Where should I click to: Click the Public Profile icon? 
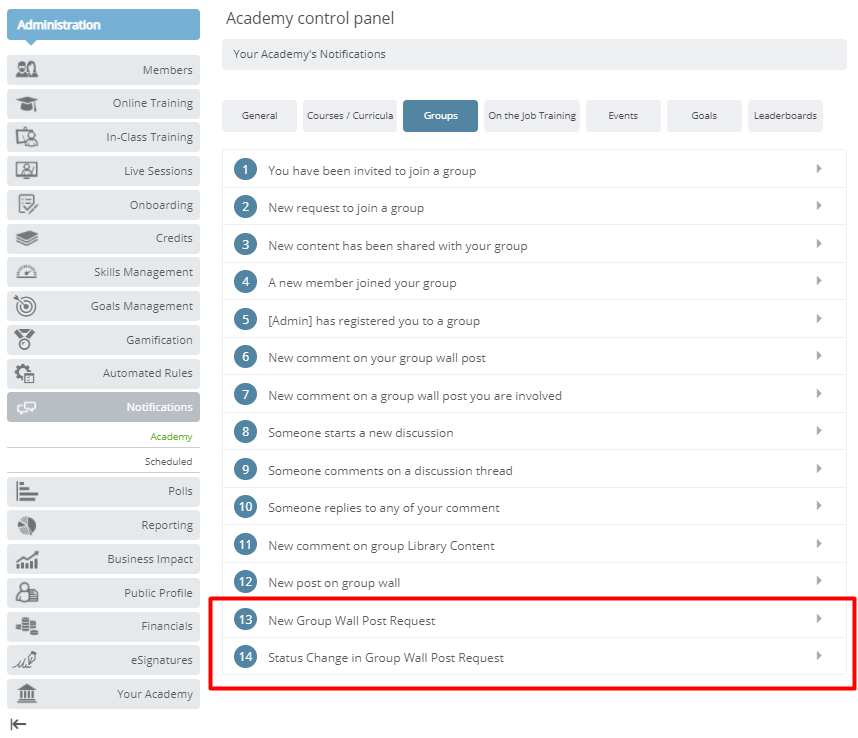pyautogui.click(x=27, y=592)
